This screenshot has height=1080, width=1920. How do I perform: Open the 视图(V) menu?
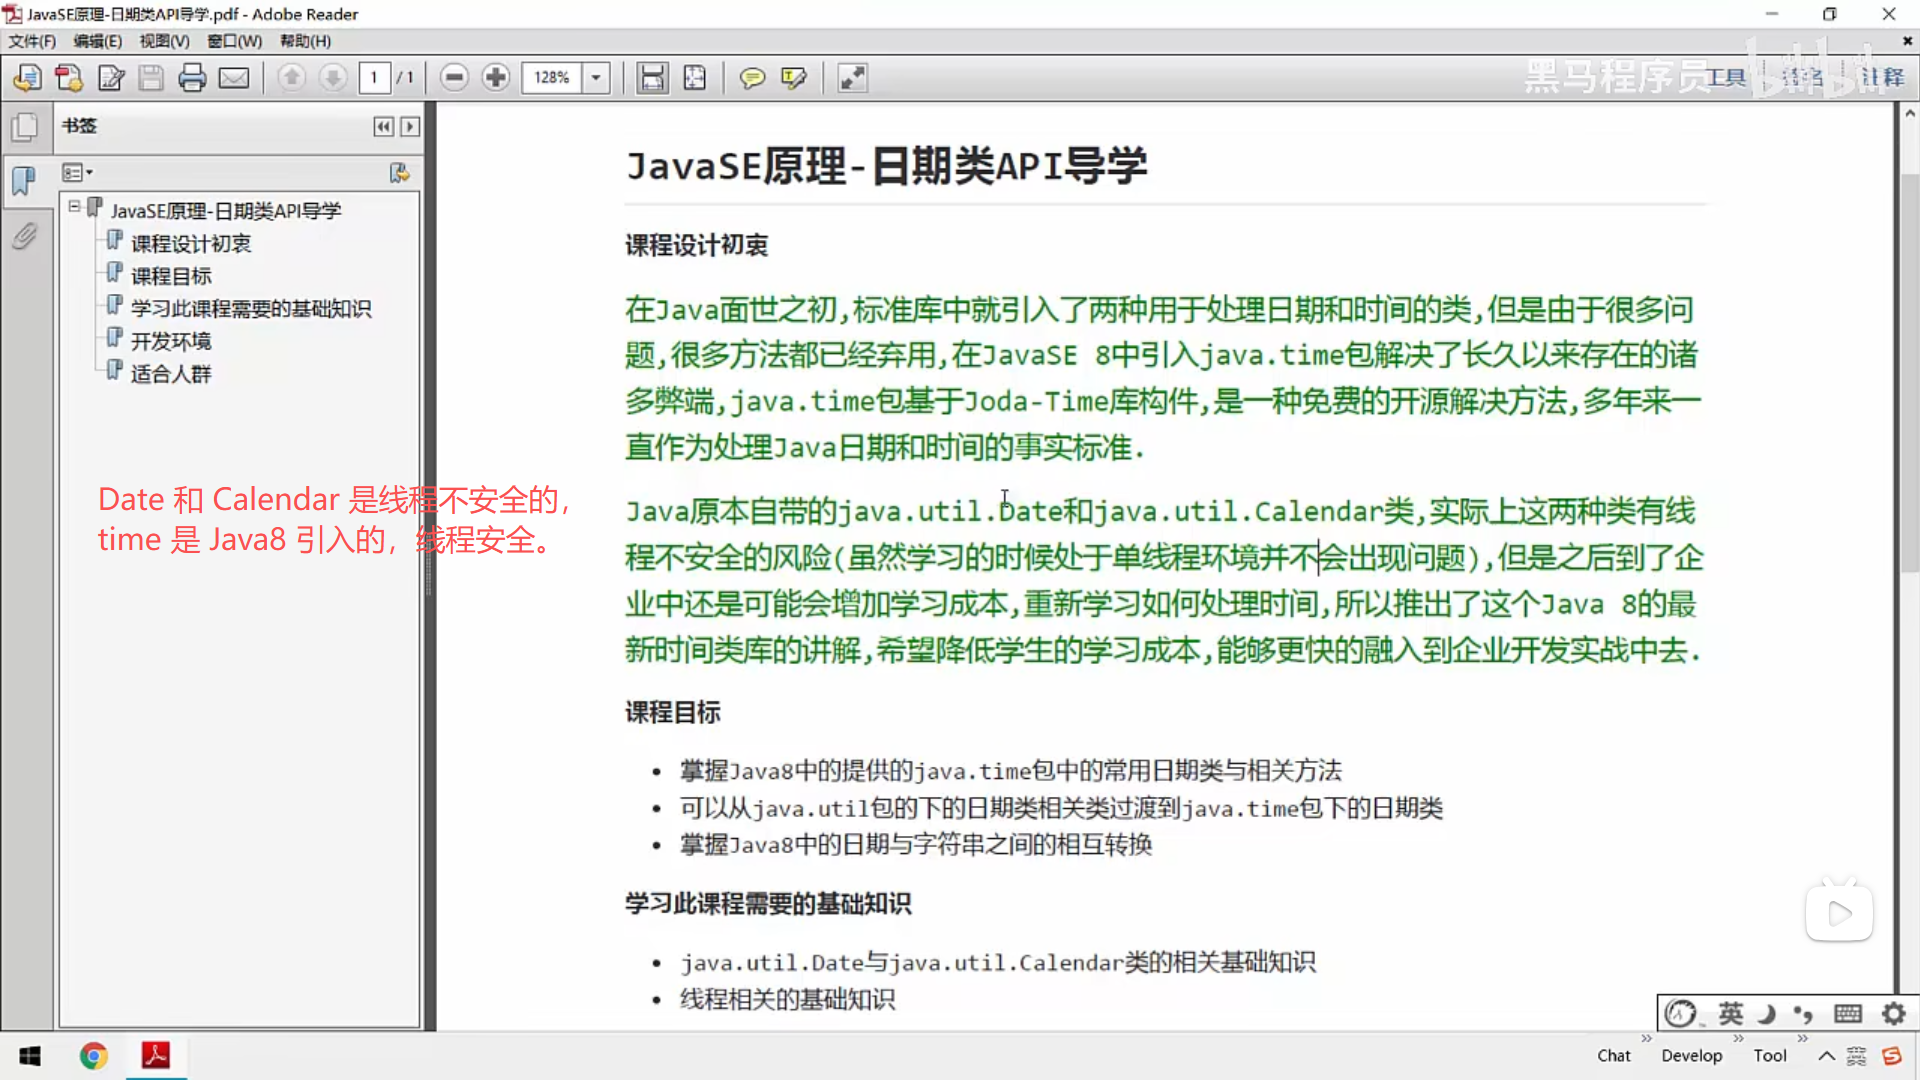tap(163, 41)
